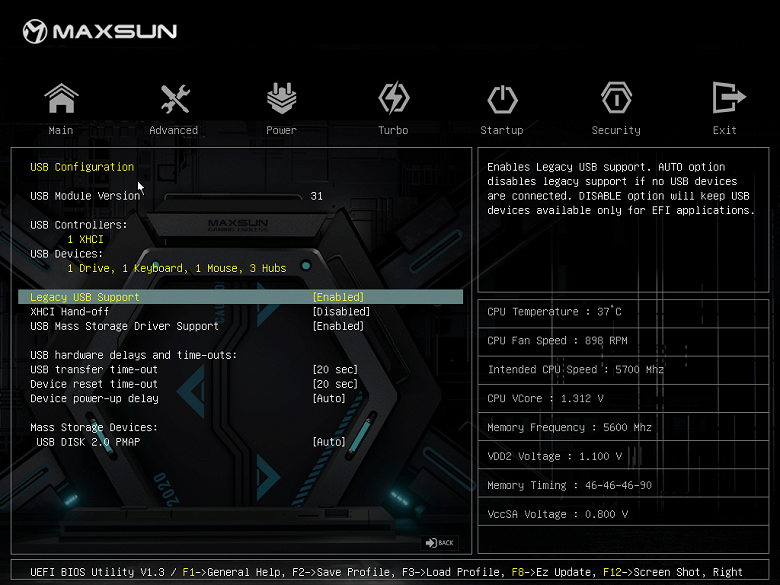Viewport: 780px width, 585px height.
Task: Click the Startup power-button icon
Action: click(x=502, y=98)
